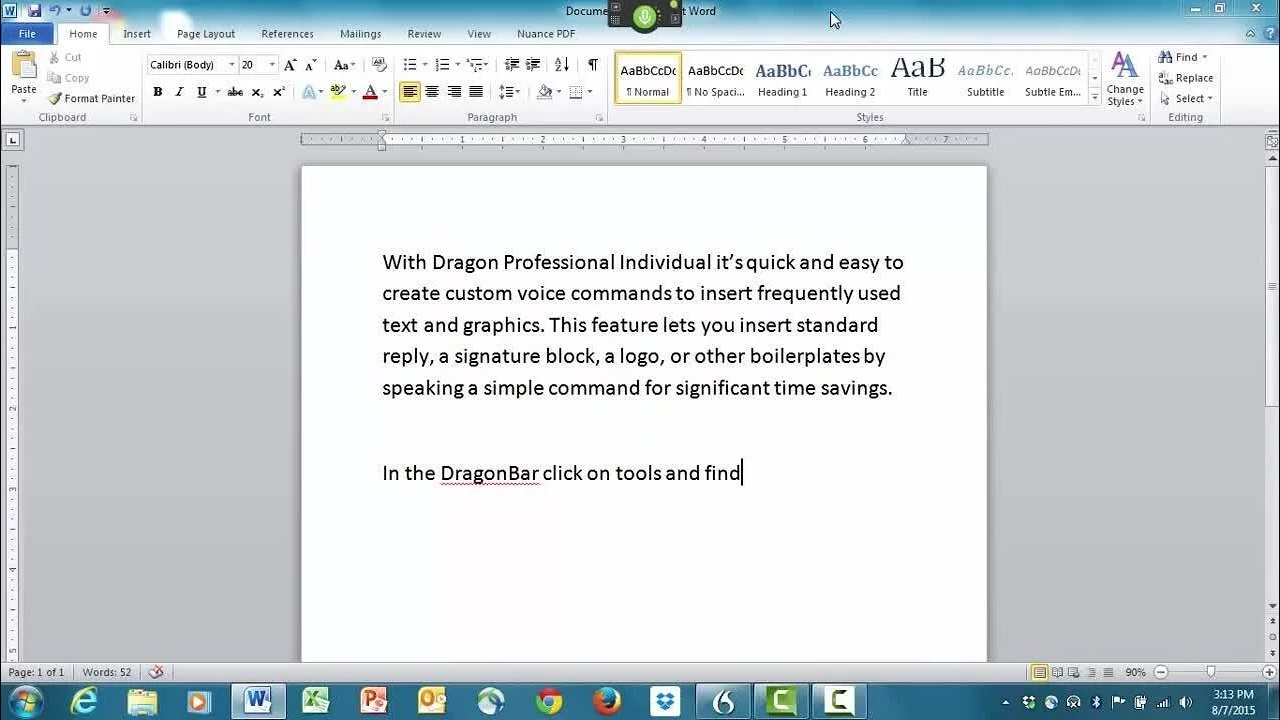The height and width of the screenshot is (720, 1280).
Task: Switch to the Mailings tab
Action: coord(360,34)
